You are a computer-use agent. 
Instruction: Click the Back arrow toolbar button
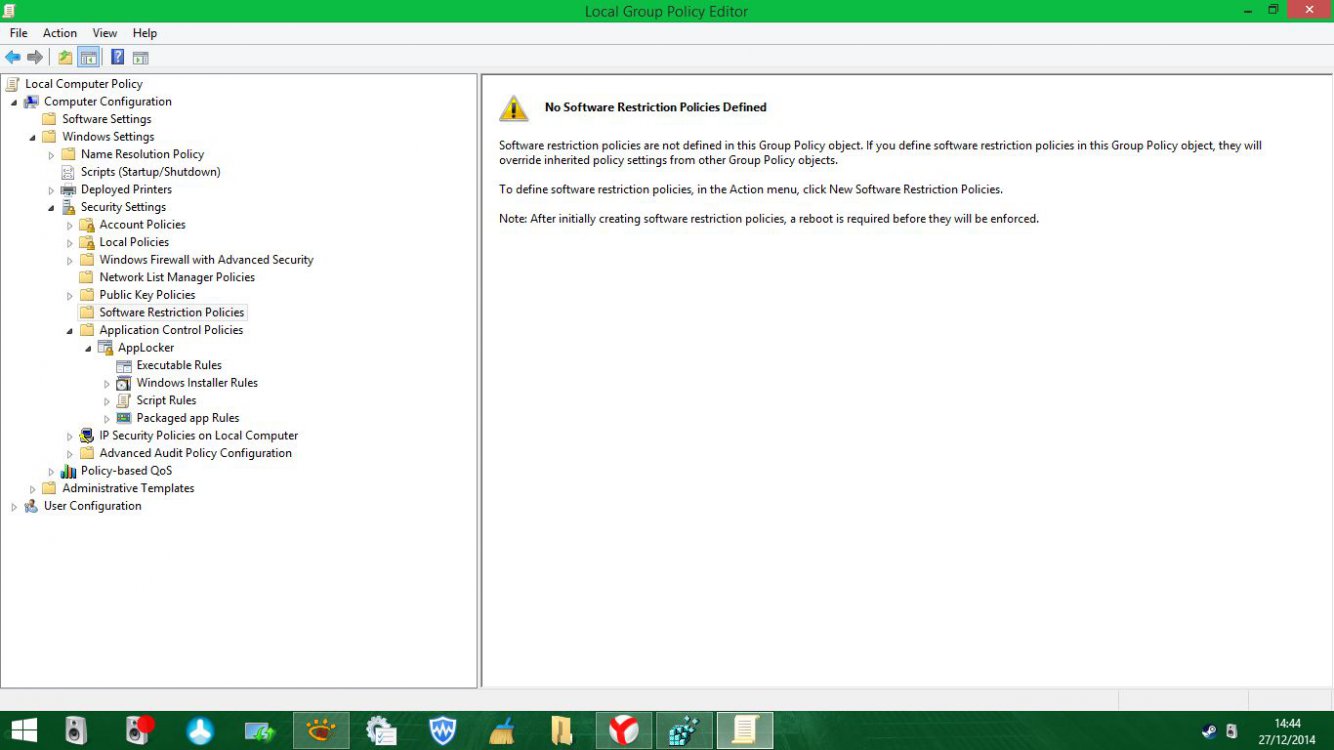point(13,57)
